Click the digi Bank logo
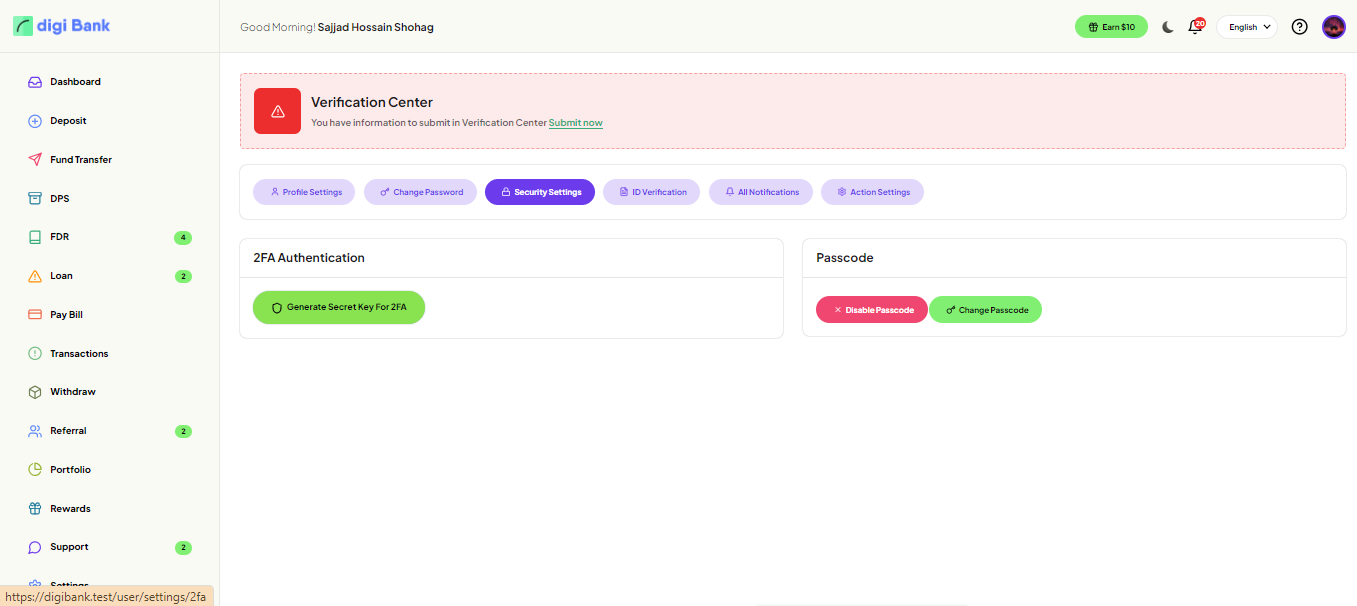 tap(62, 26)
